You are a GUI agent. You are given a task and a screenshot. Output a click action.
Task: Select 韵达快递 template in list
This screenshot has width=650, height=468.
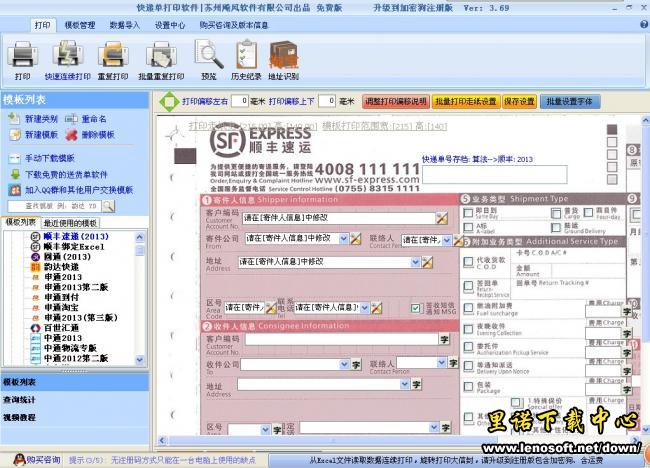pos(61,267)
